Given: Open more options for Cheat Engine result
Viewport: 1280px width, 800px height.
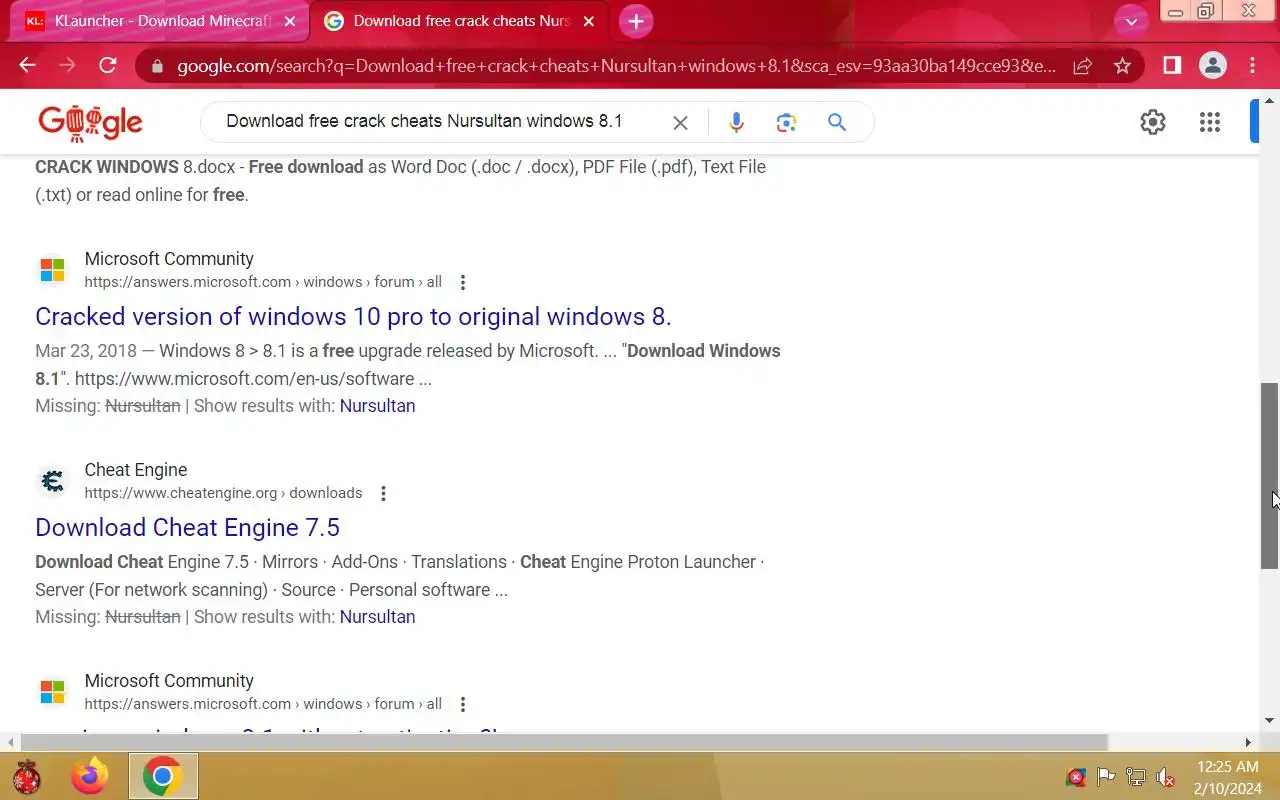Looking at the screenshot, I should tap(383, 493).
